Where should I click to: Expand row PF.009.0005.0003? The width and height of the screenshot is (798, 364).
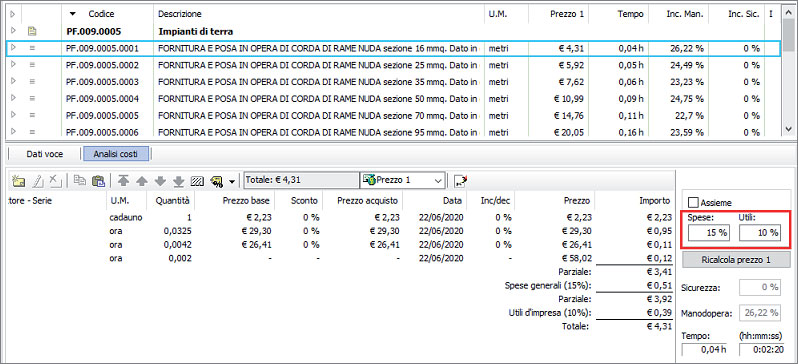(13, 81)
